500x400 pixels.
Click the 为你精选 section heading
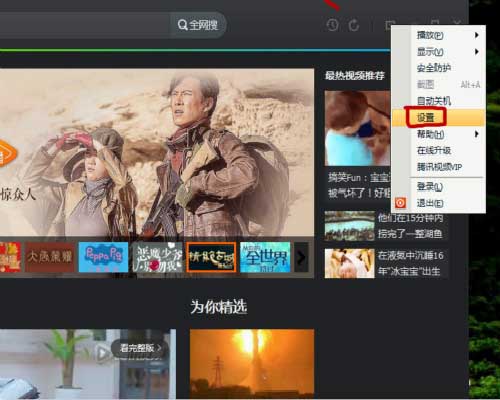tap(219, 306)
